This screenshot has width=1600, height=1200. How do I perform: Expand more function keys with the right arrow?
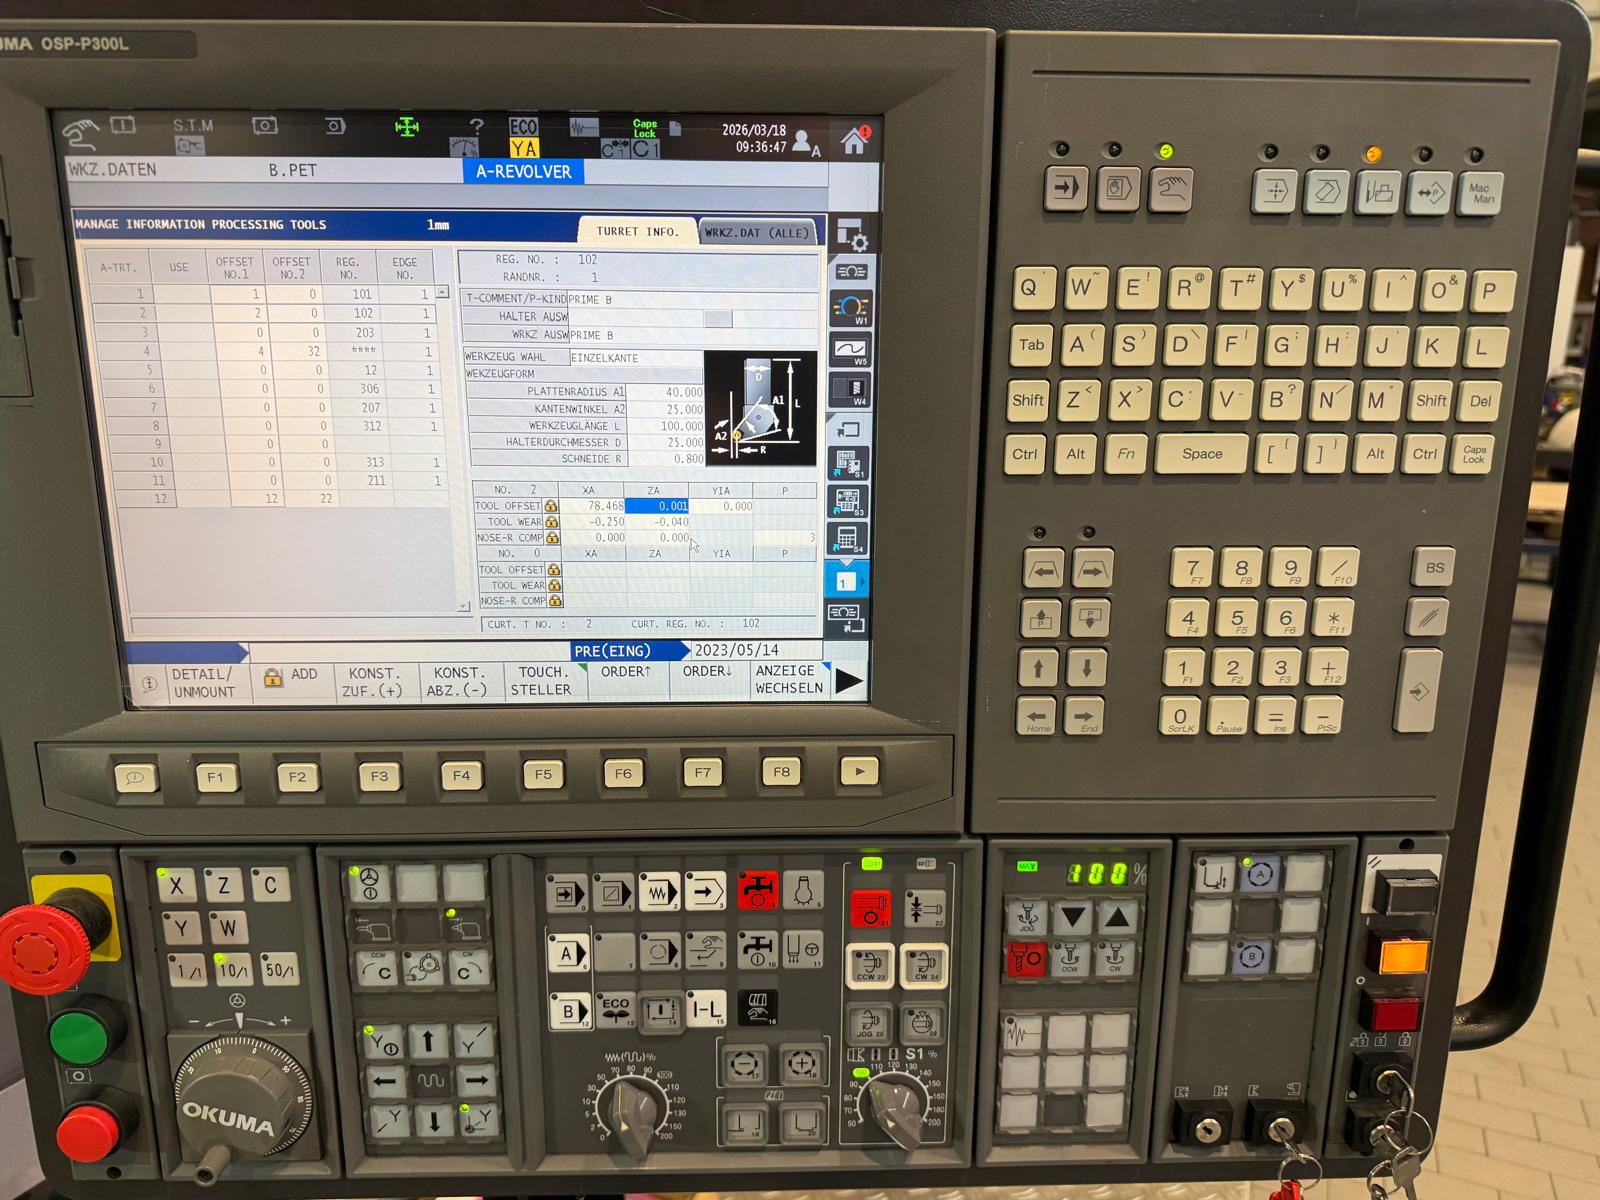click(848, 681)
